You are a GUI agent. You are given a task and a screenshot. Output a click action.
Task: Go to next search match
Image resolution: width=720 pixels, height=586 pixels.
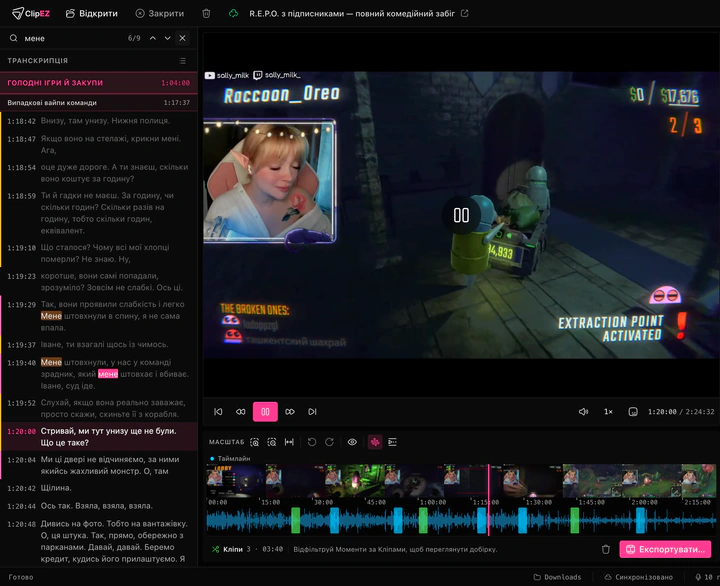pos(168,38)
